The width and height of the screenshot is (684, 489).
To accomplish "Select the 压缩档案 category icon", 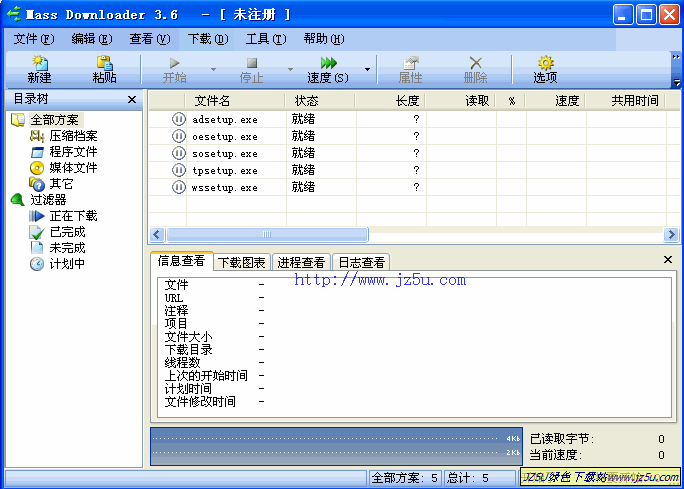I will pos(37,136).
